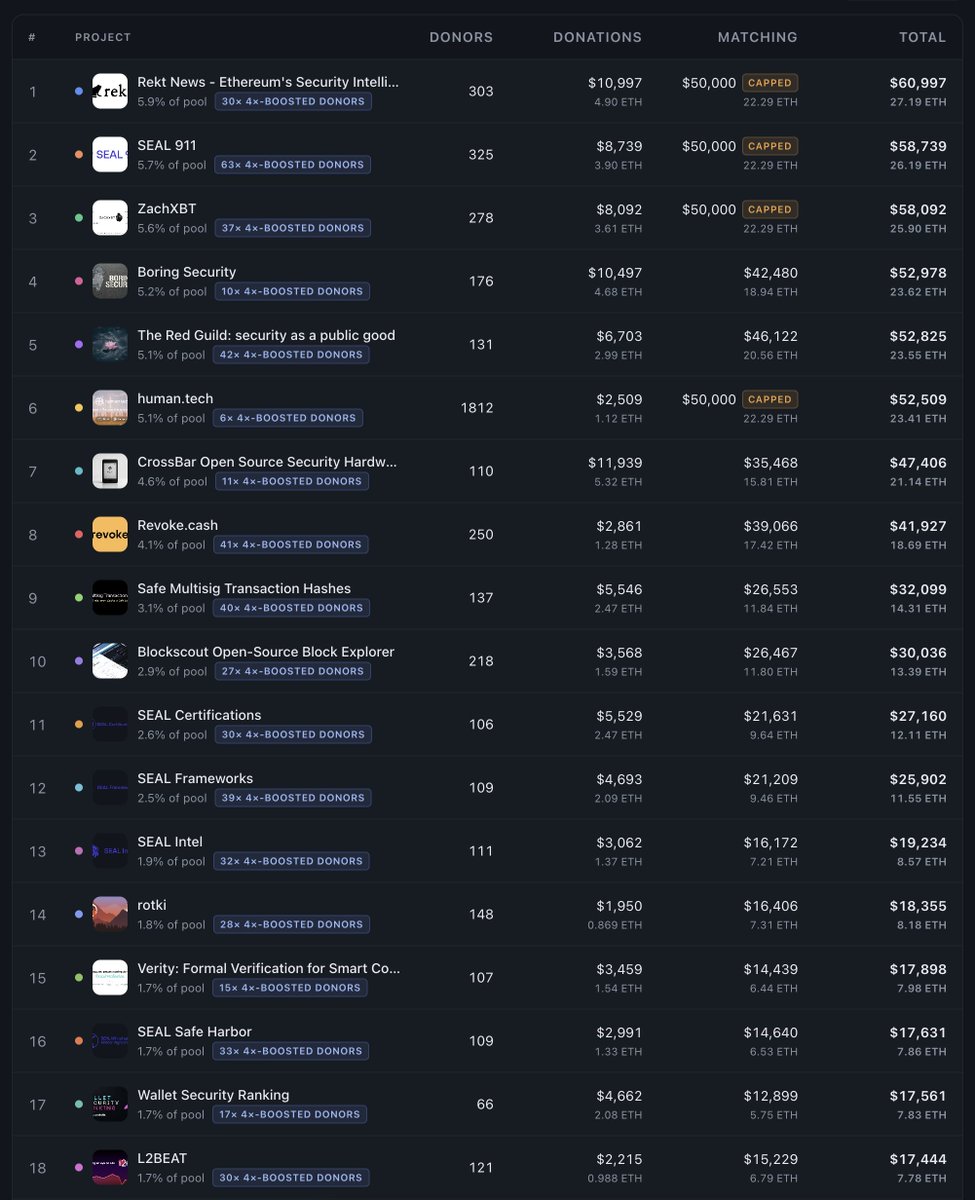Click the 0.869 ETH donations value
Screen dimensions: 975x1200
[x=615, y=925]
